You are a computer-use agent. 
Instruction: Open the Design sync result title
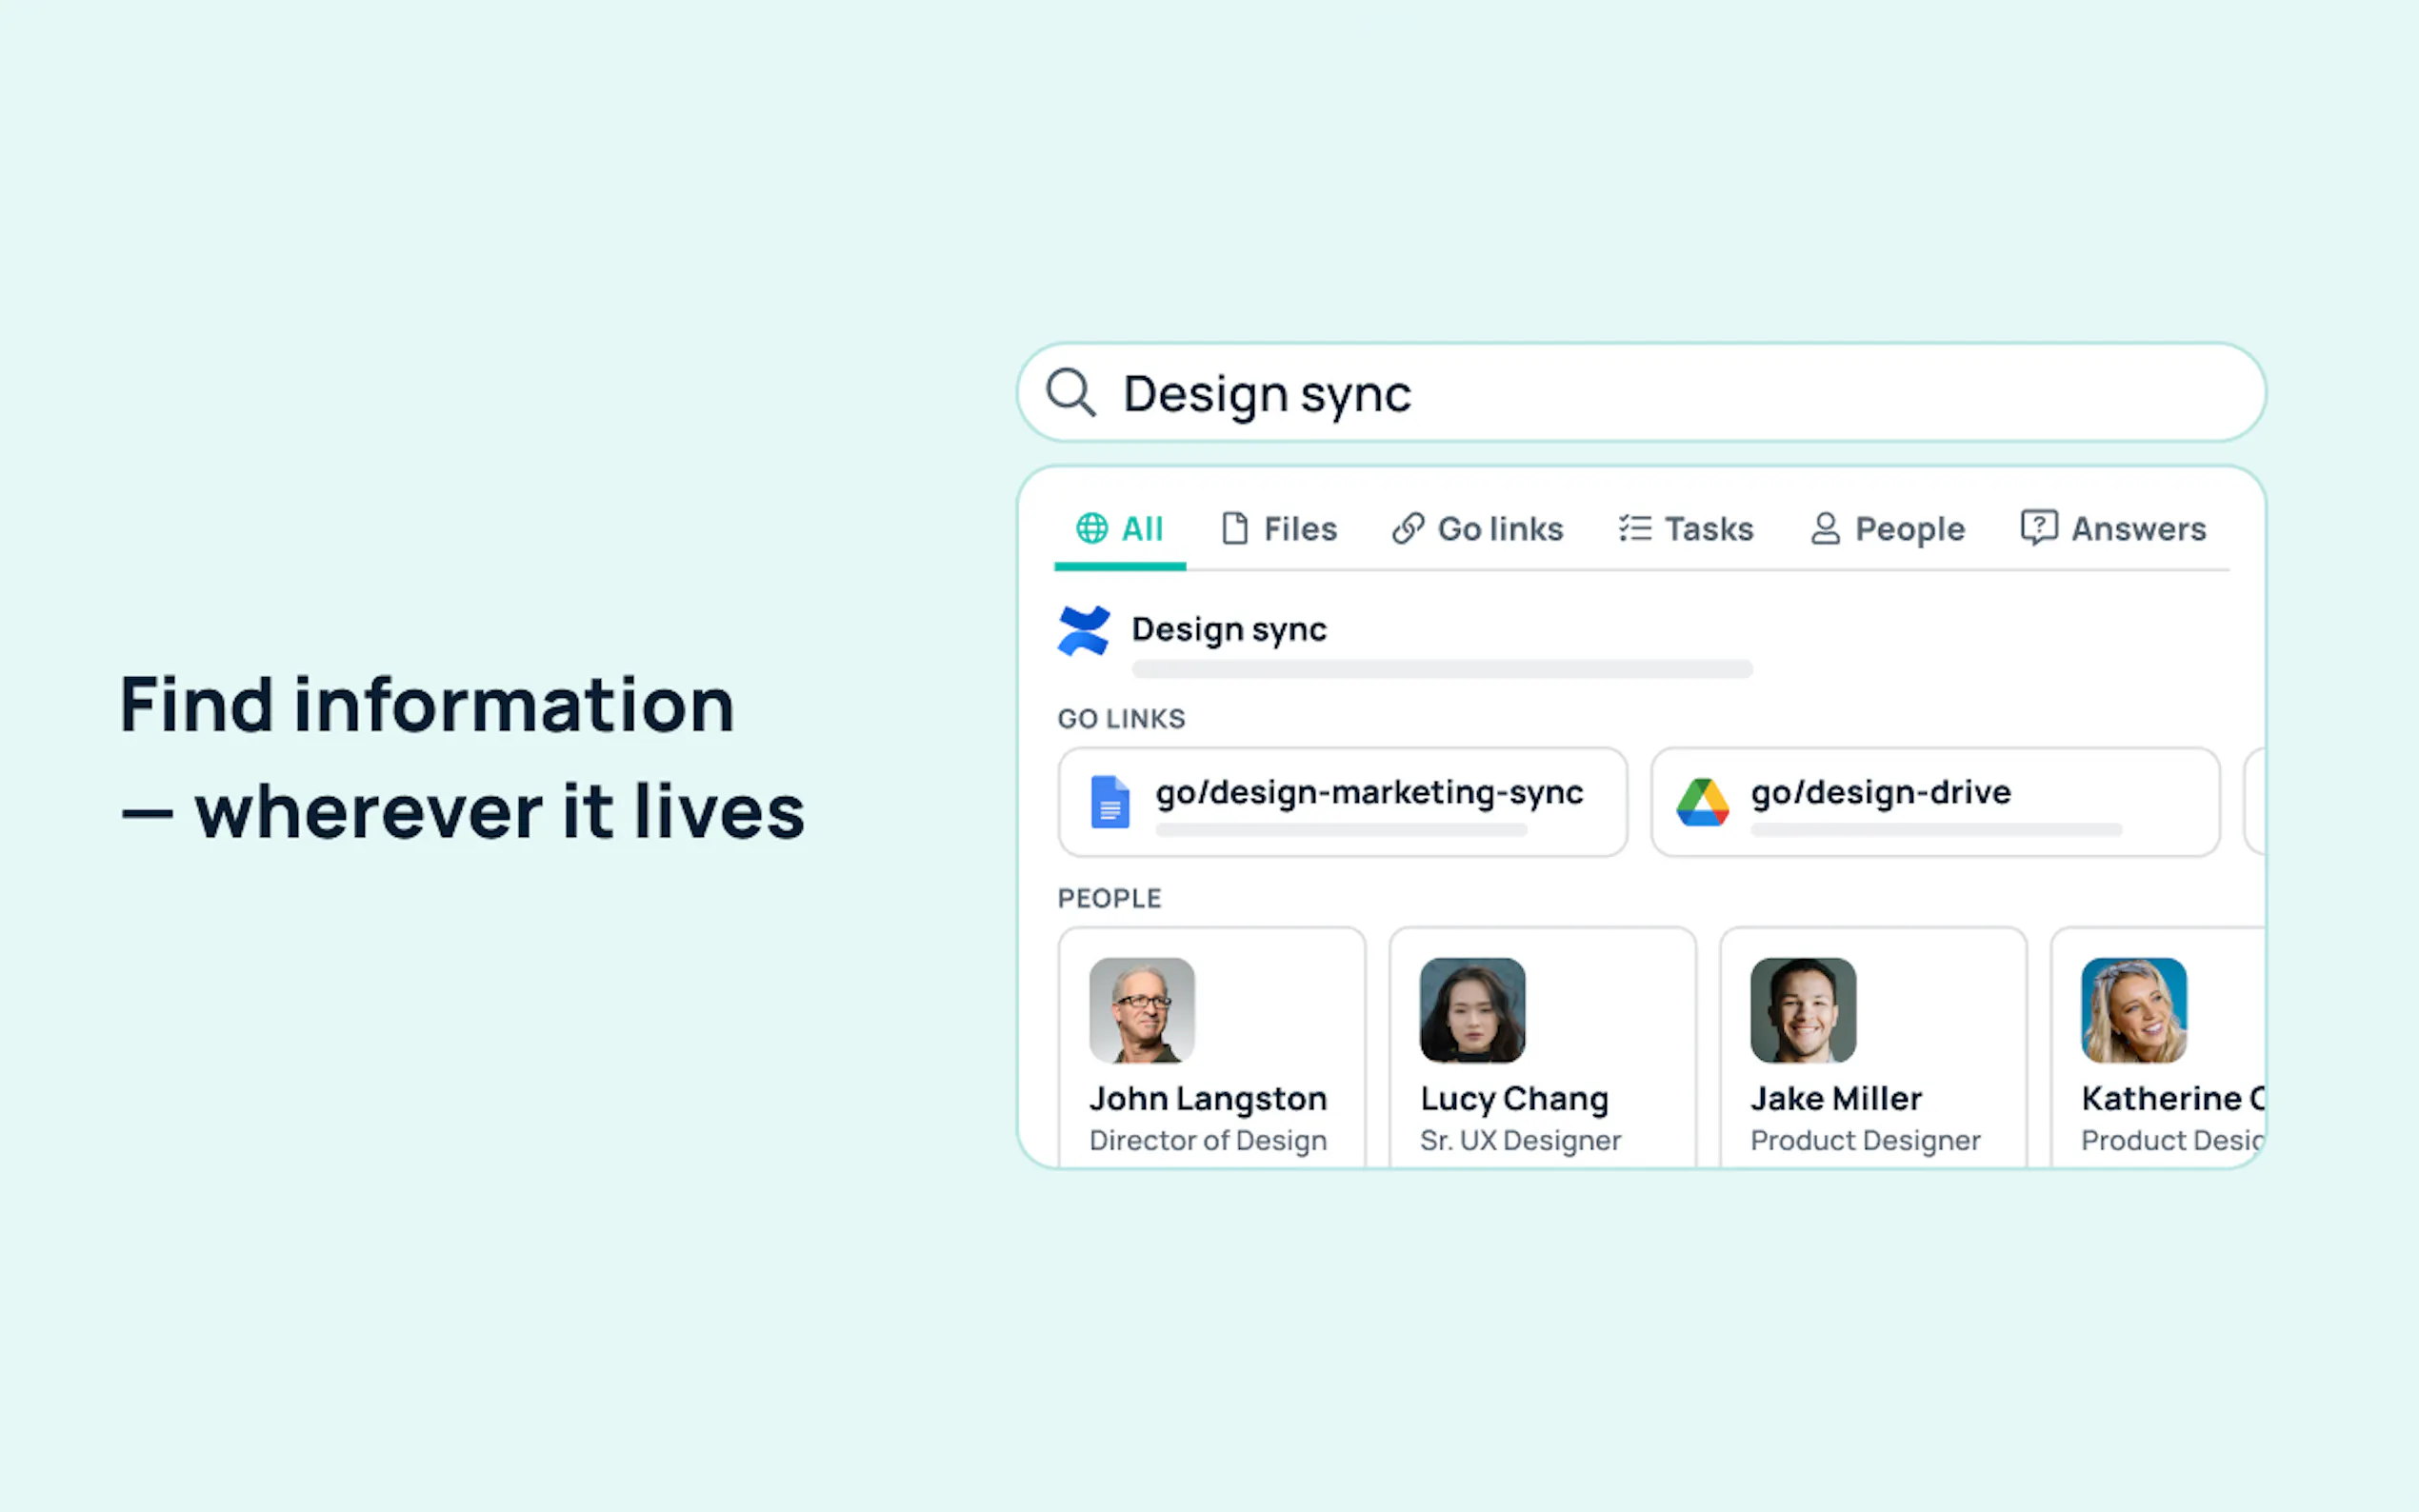click(x=1229, y=629)
